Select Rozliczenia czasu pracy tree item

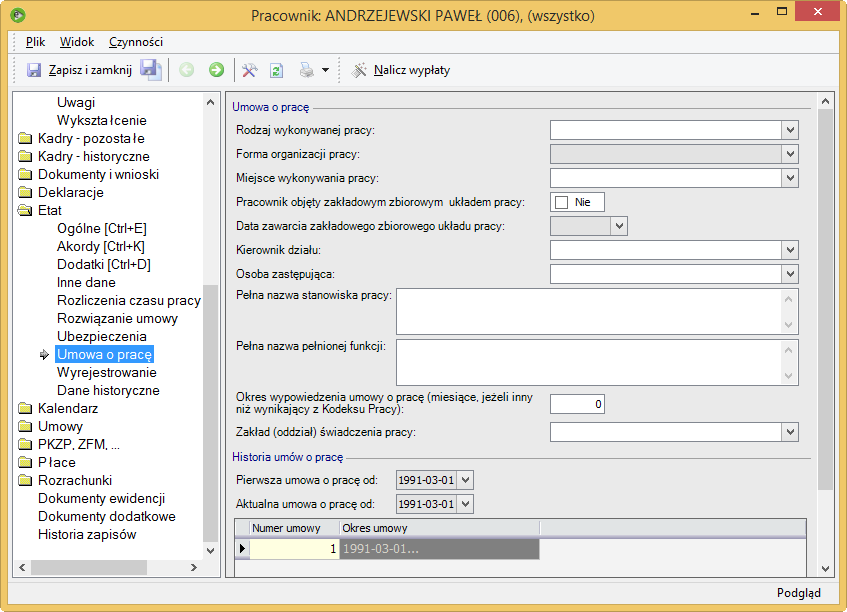(129, 300)
